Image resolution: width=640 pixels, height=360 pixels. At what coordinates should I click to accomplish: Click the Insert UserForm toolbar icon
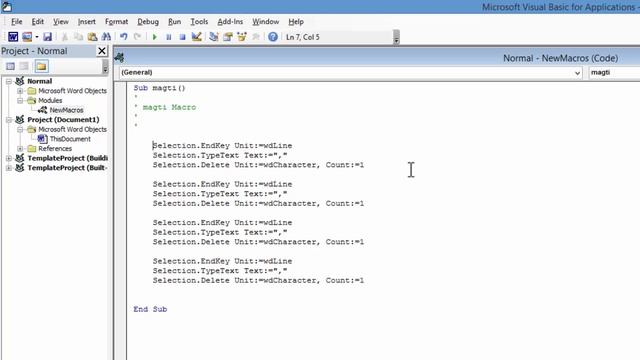point(27,37)
